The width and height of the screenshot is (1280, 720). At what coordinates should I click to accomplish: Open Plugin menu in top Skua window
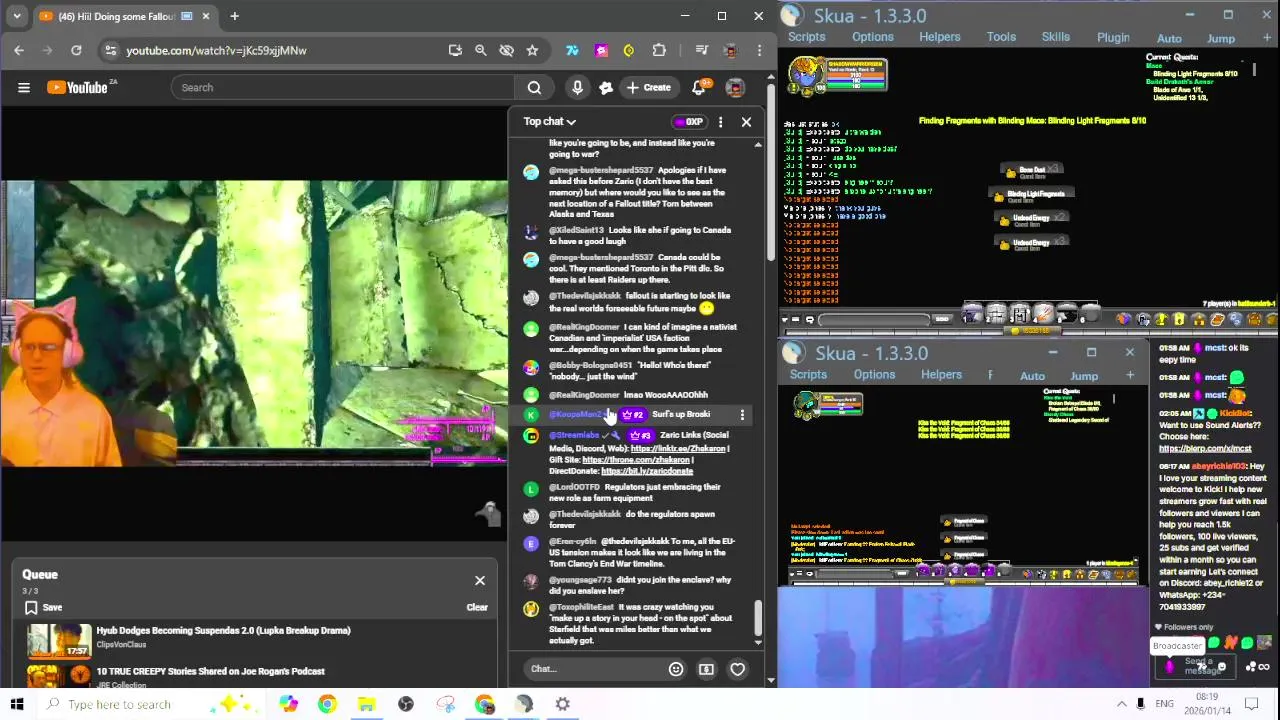(x=1113, y=37)
